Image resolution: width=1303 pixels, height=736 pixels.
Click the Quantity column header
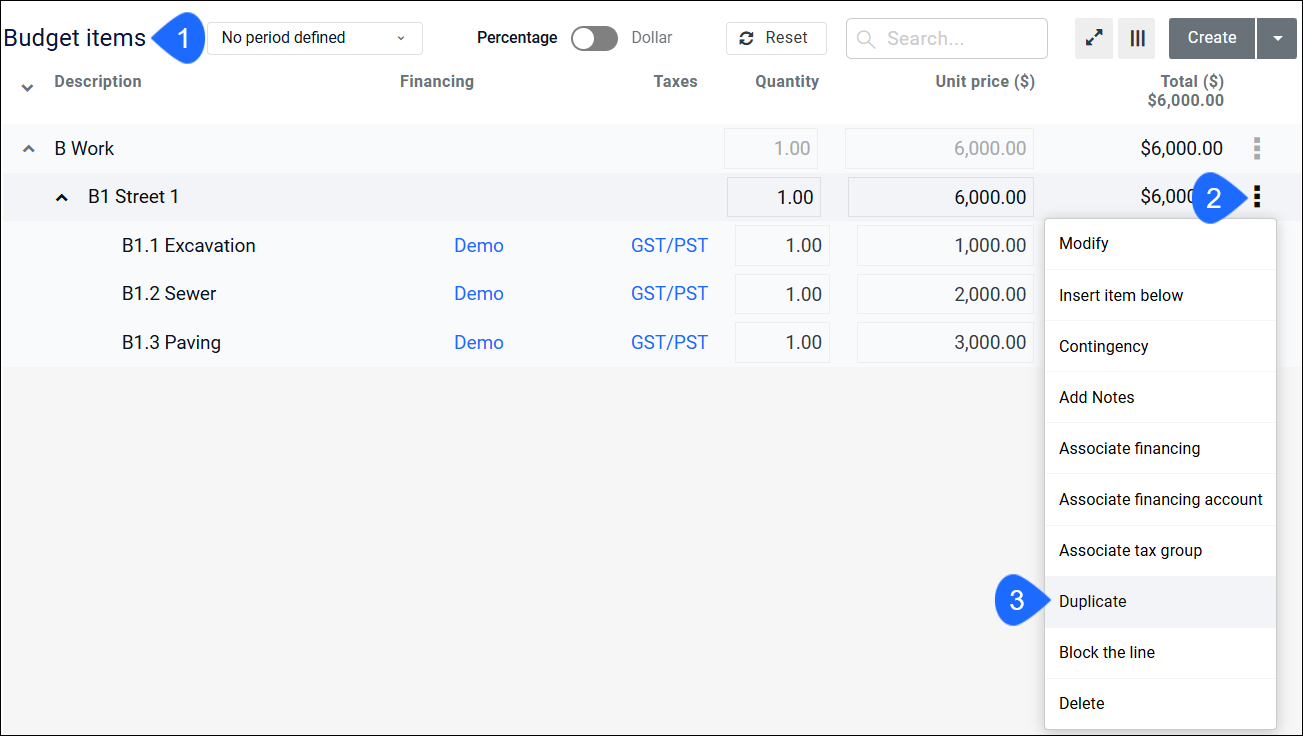pyautogui.click(x=787, y=82)
